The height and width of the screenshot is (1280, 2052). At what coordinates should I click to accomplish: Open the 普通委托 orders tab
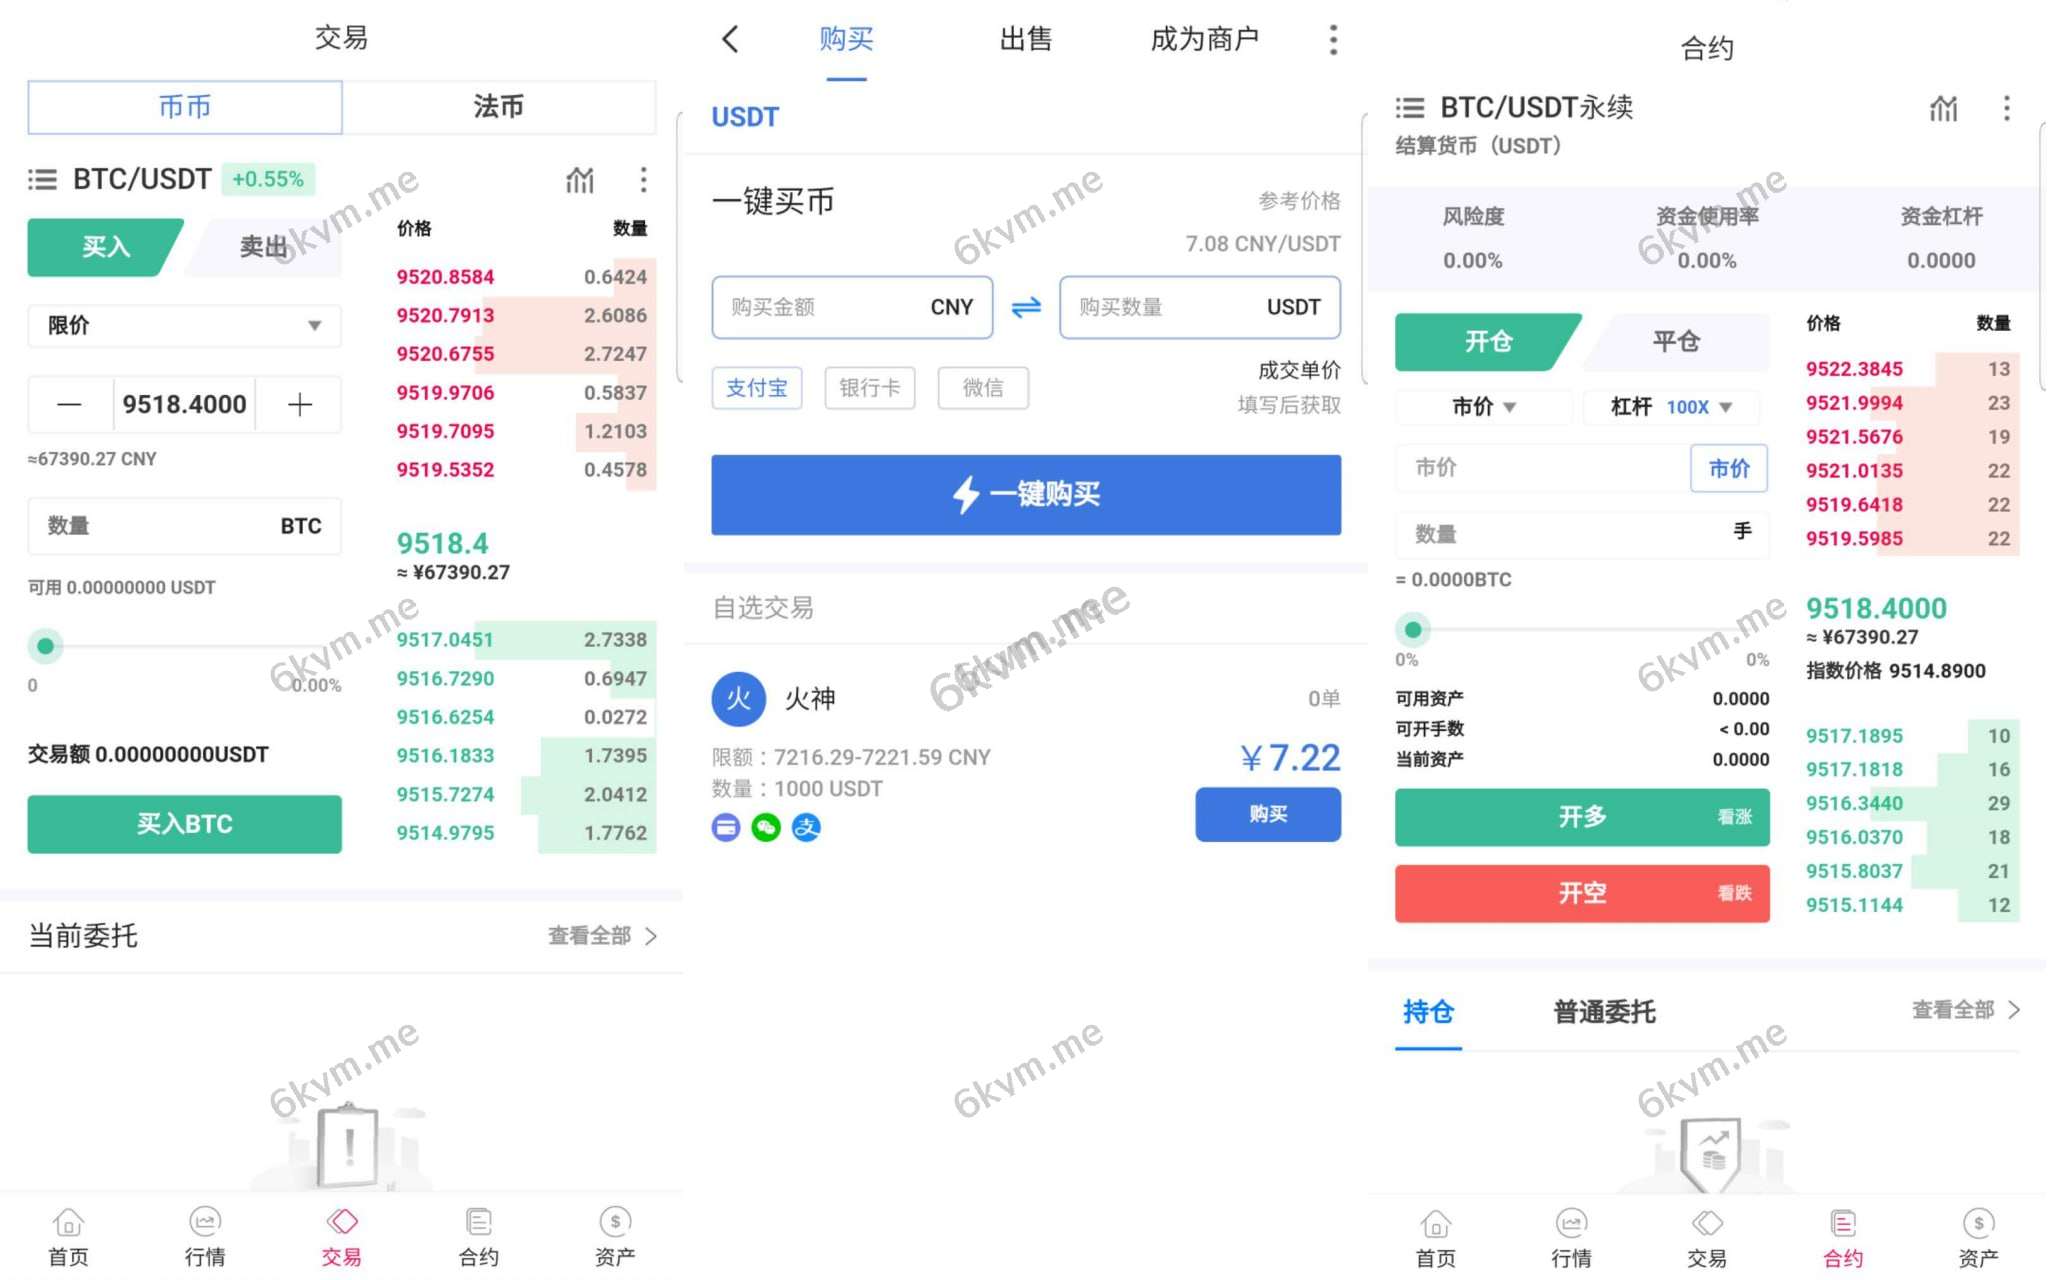tap(1602, 1012)
